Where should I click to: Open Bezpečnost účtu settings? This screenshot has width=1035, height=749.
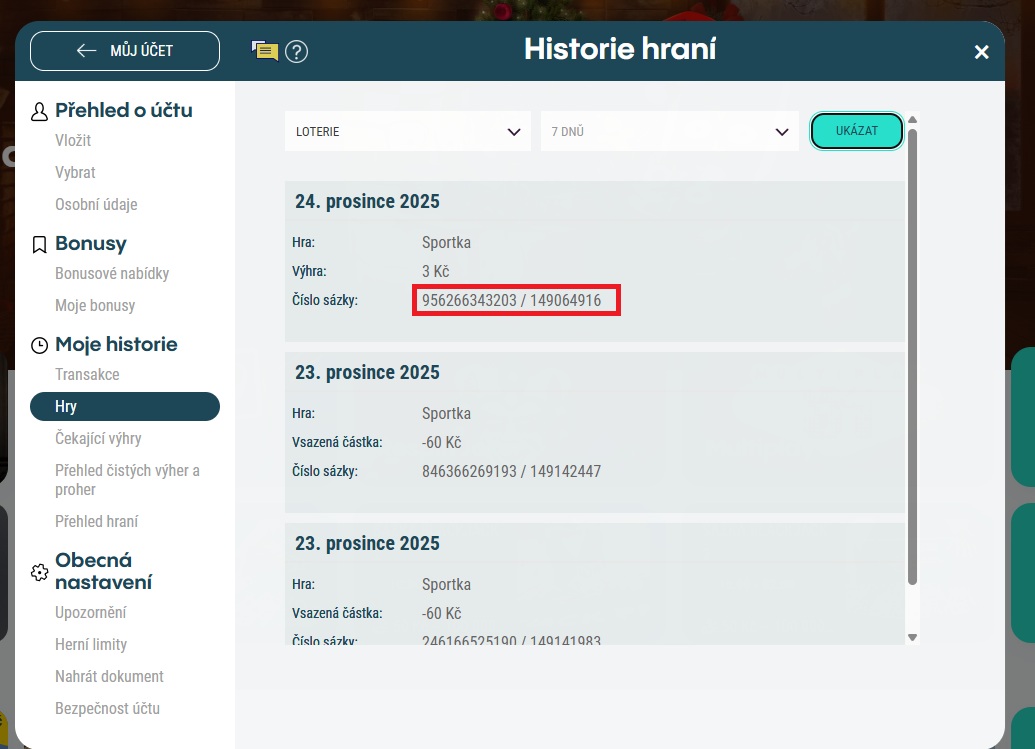point(107,709)
